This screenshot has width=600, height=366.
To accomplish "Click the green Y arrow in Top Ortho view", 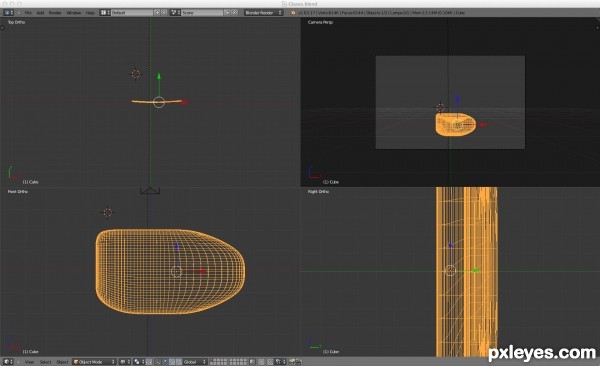I will 159,76.
